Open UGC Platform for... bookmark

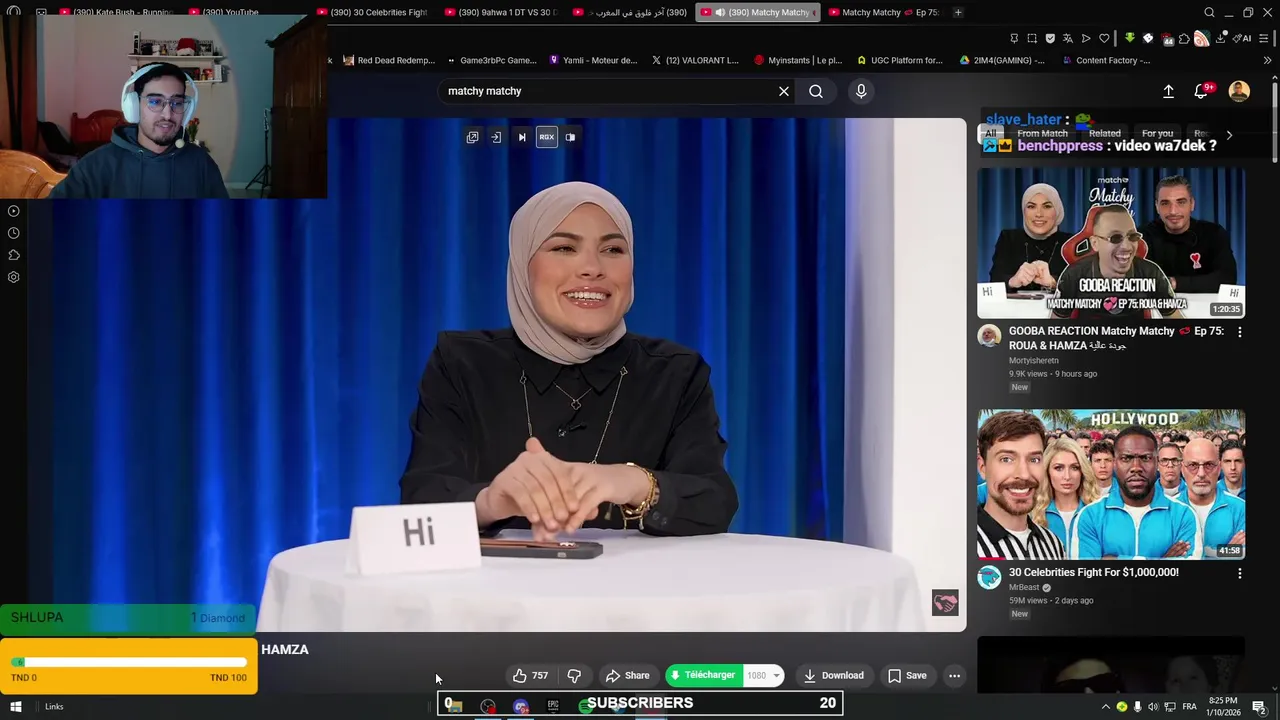(x=900, y=60)
